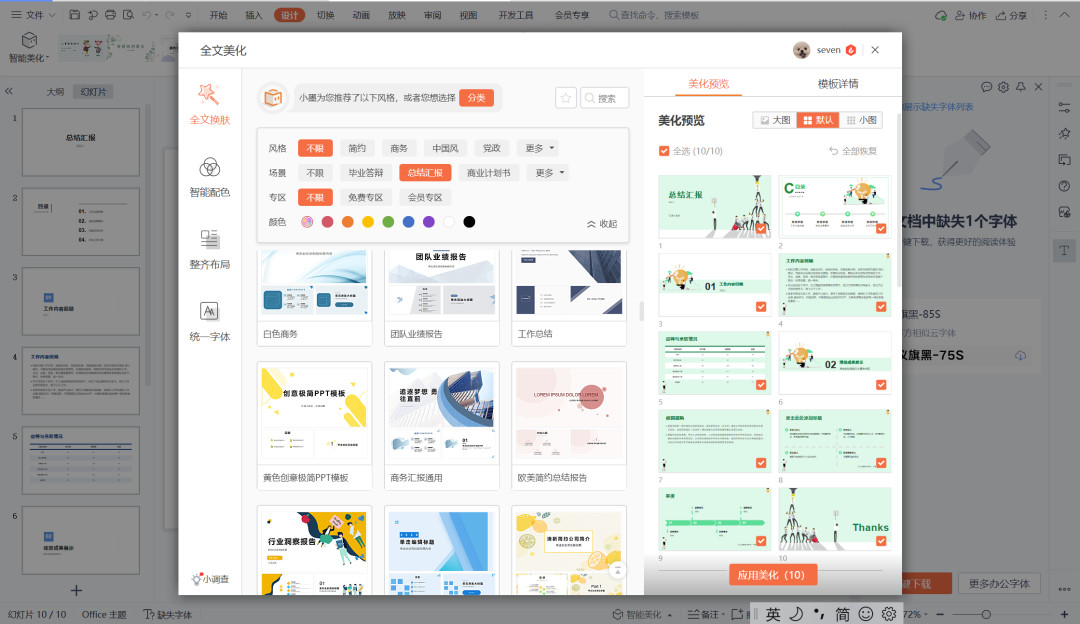This screenshot has height=624, width=1080.
Task: Toggle the 全选 checkbox
Action: 664,151
